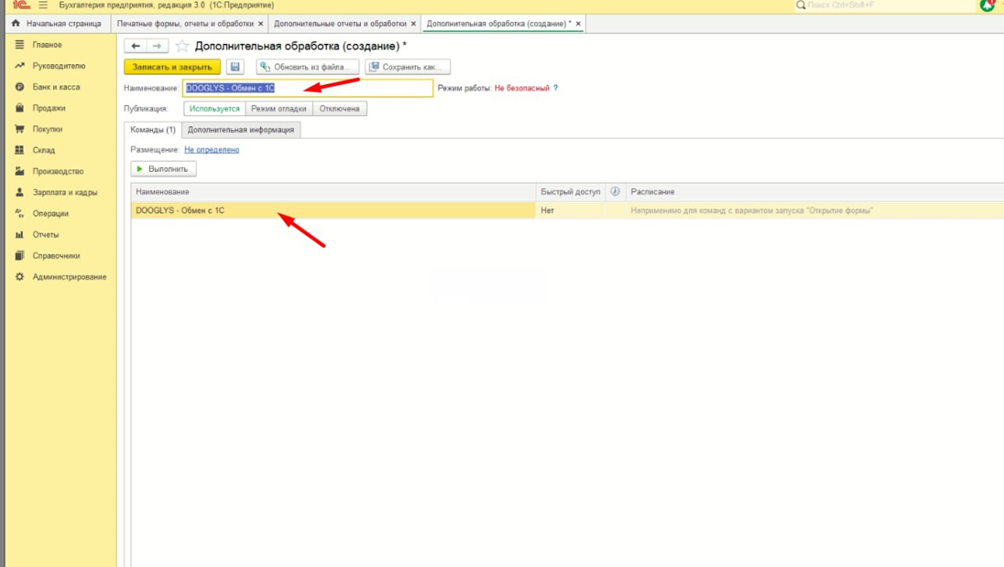Set publication to Режим отладки
Viewport: 1004px width, 567px height.
(x=279, y=109)
